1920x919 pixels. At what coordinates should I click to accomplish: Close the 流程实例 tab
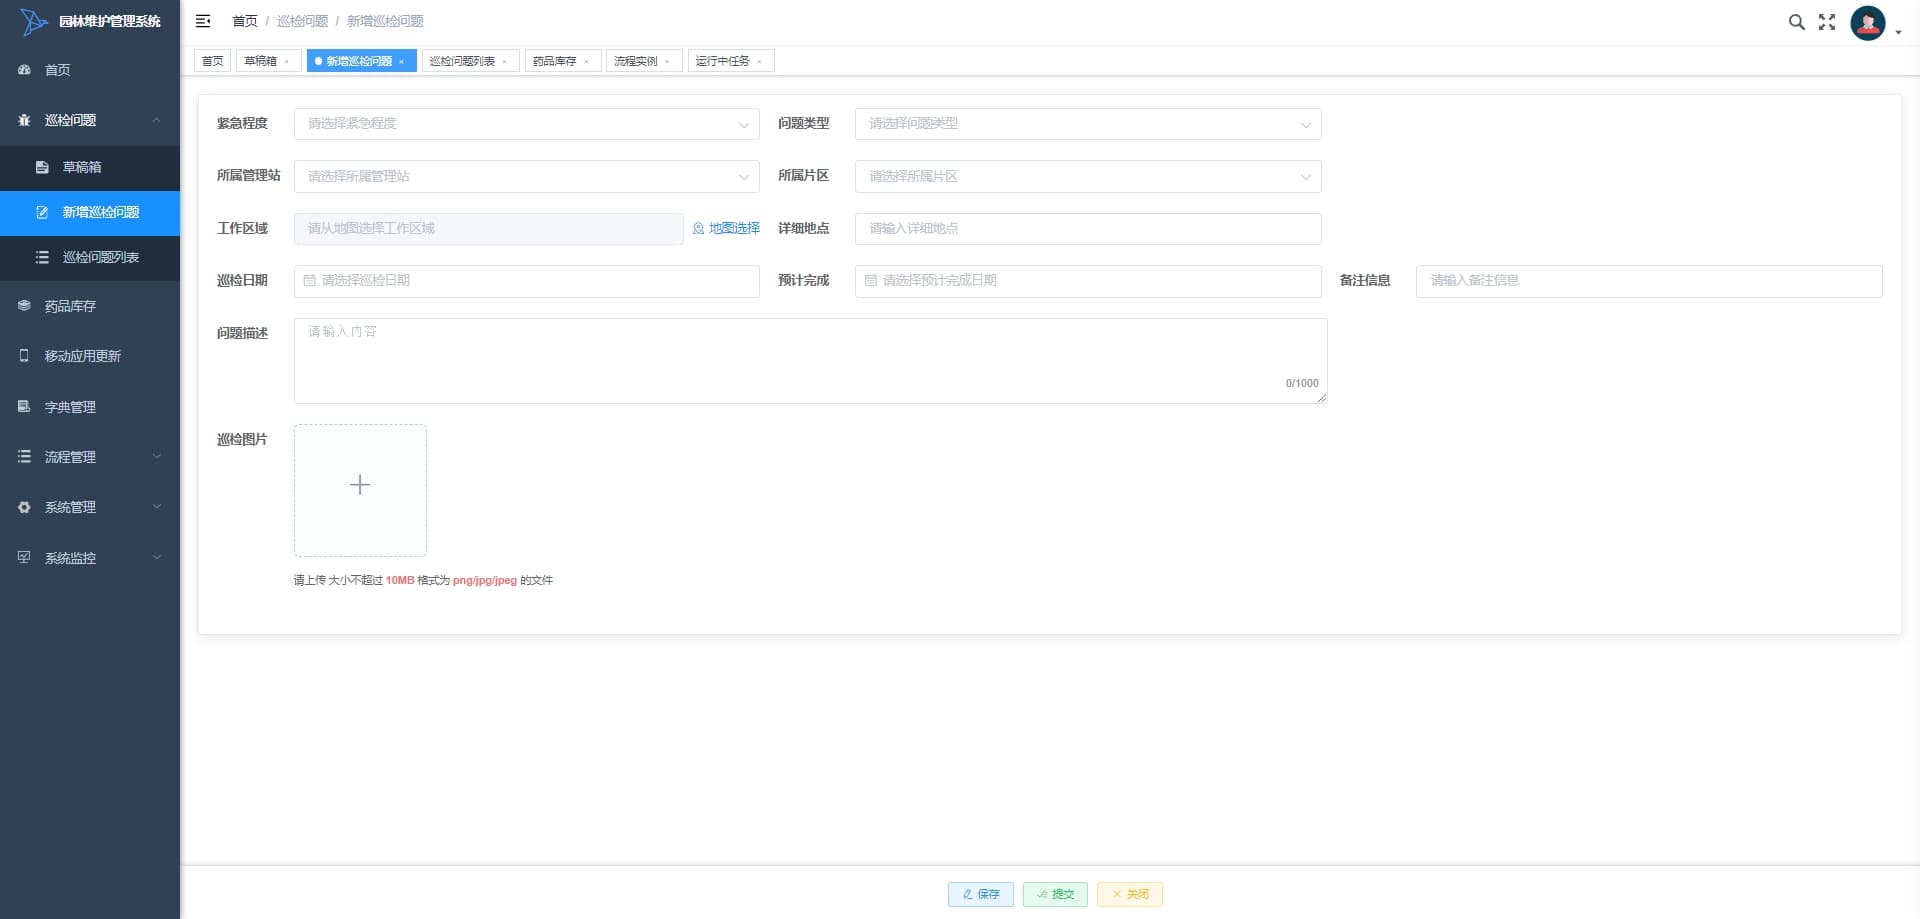point(667,62)
